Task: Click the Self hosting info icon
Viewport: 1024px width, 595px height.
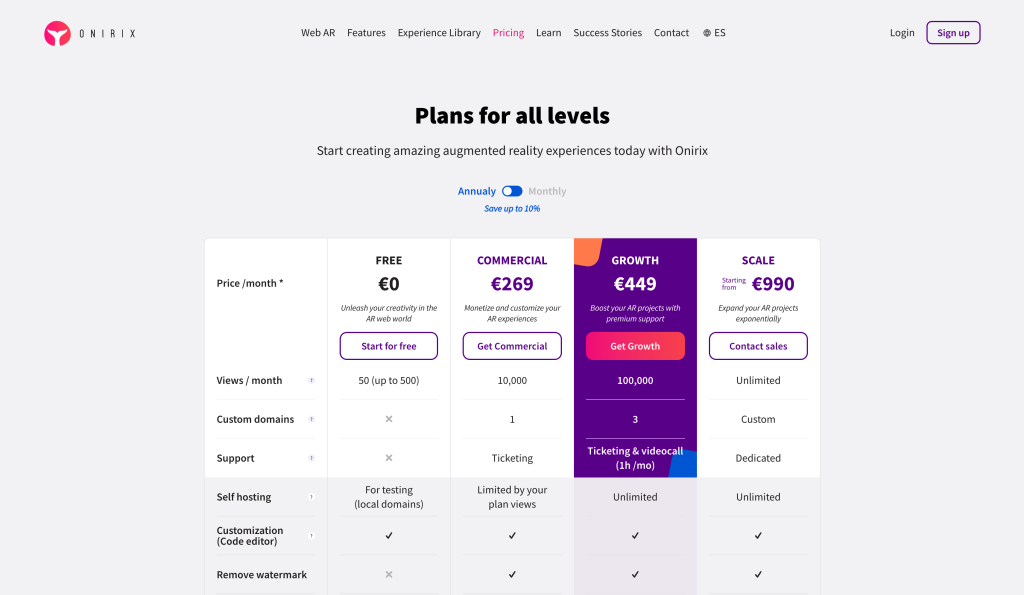Action: tap(311, 496)
